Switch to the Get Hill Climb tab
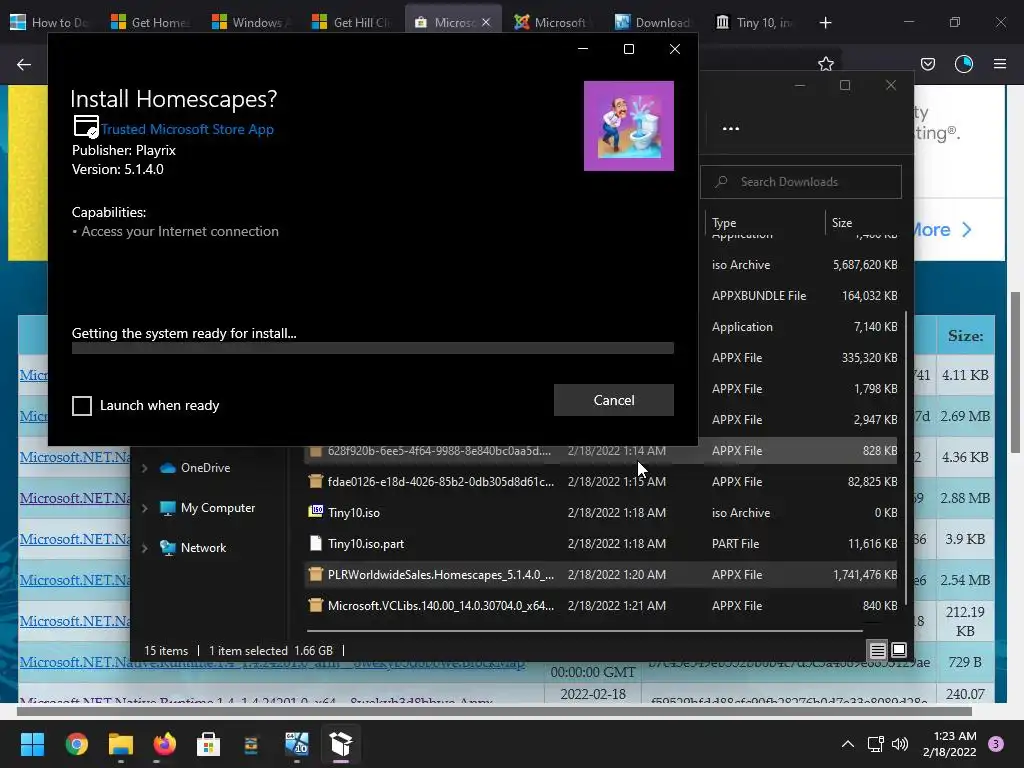Screen dimensions: 1024x768 click(x=352, y=22)
